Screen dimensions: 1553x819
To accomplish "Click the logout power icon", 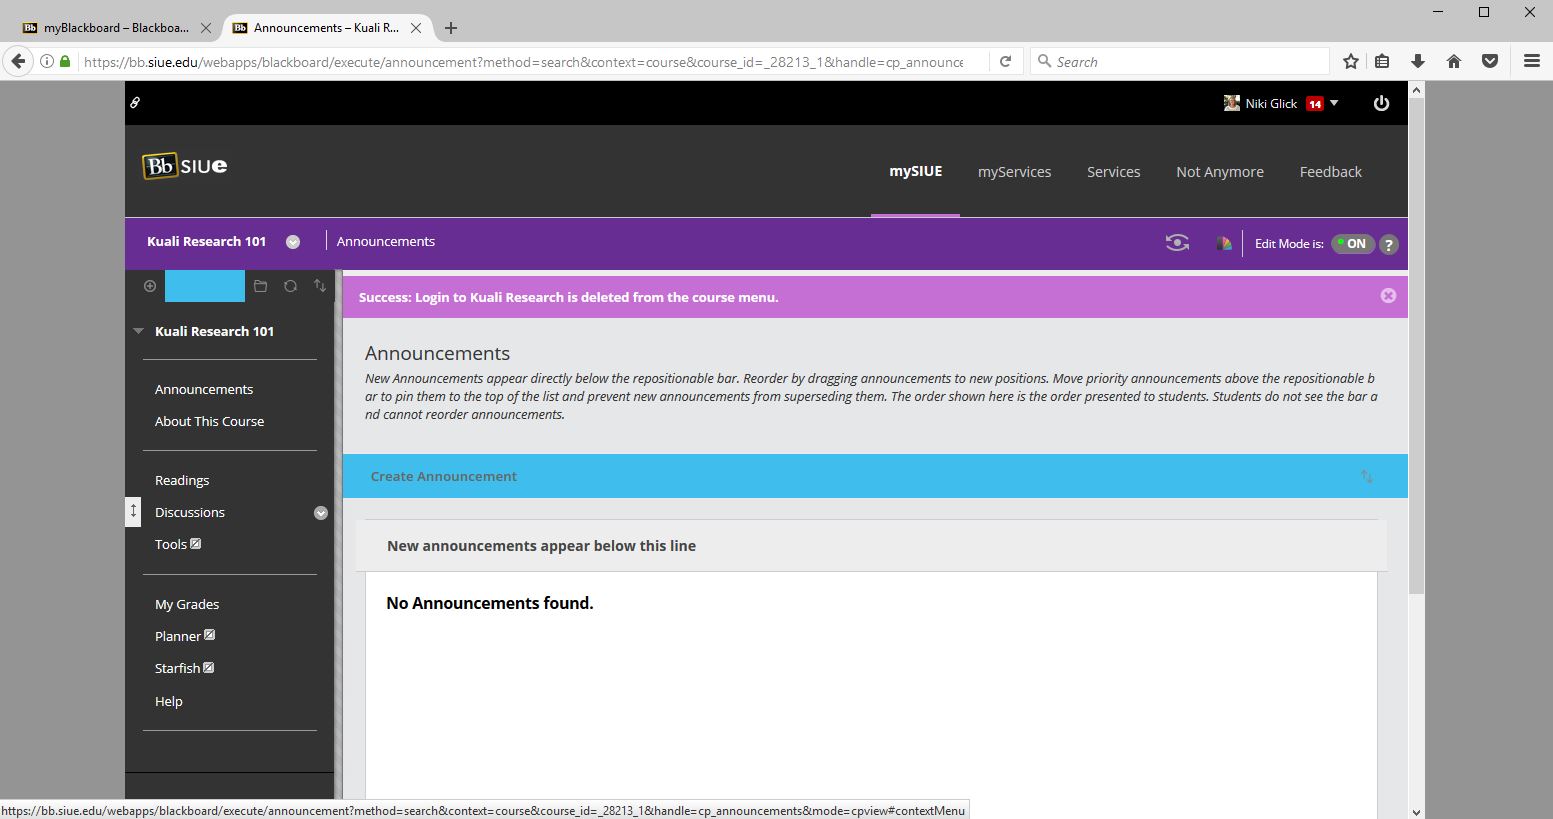I will tap(1381, 103).
